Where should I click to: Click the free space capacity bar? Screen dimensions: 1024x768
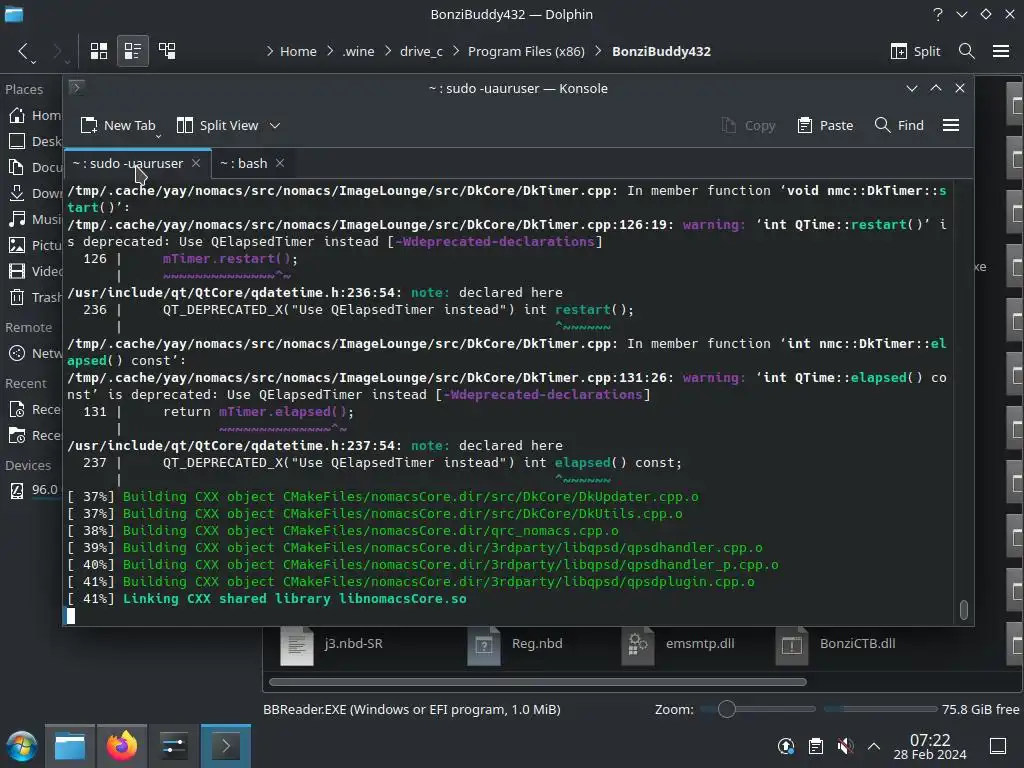[880, 709]
